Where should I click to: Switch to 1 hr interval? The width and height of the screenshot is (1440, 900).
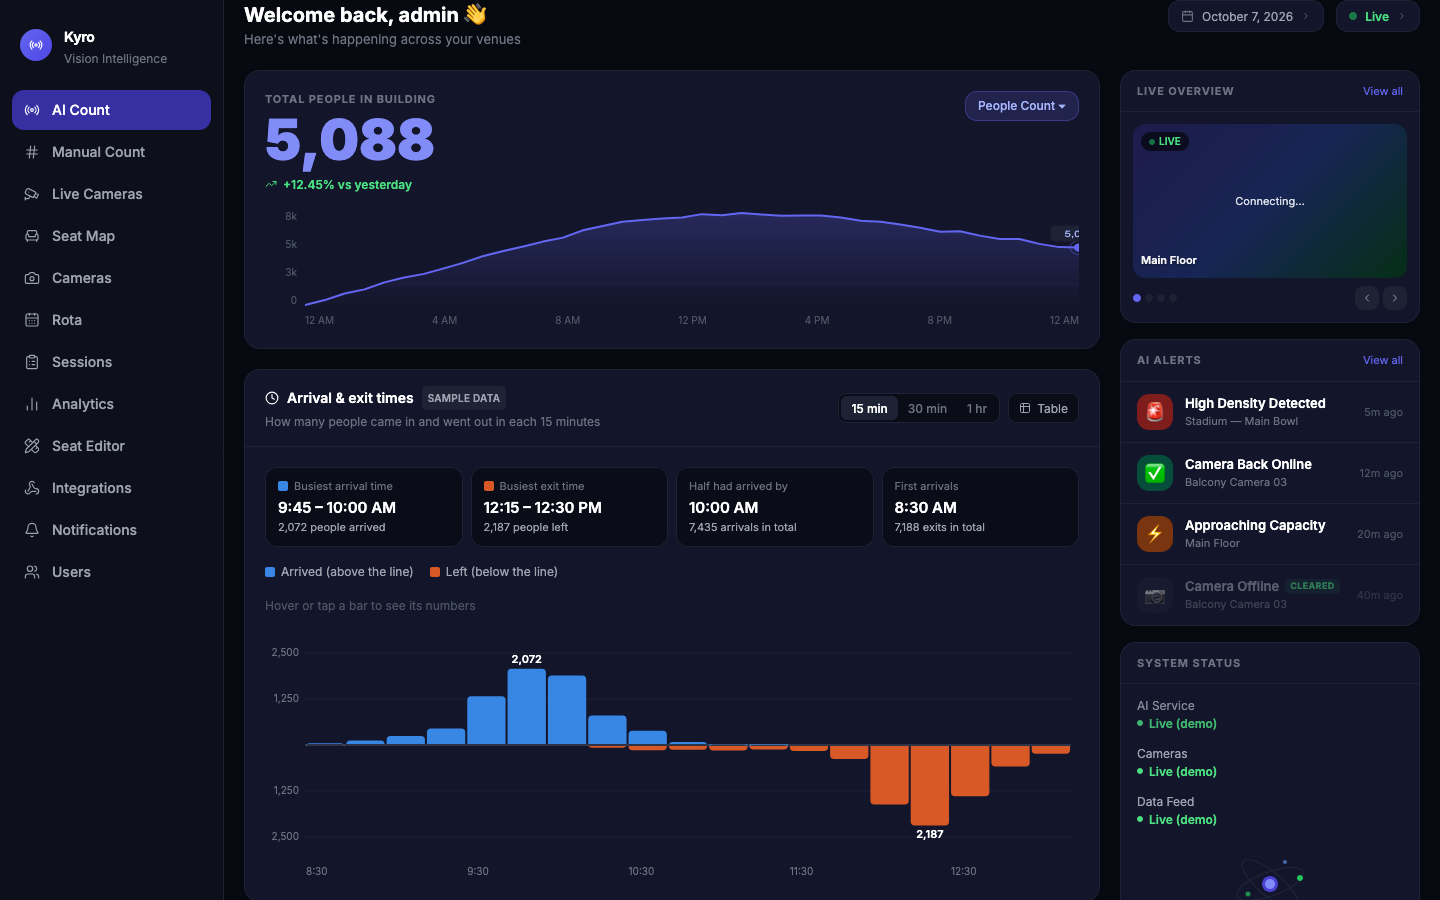coord(977,408)
